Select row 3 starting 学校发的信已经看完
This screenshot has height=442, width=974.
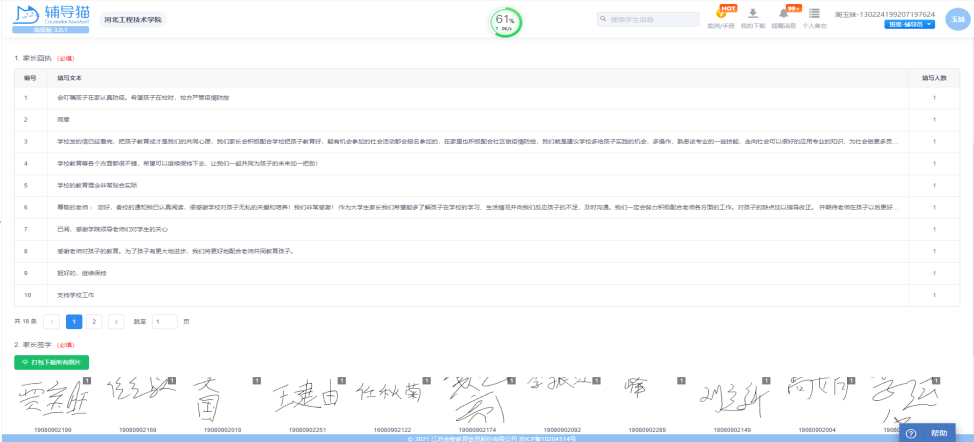(478, 142)
